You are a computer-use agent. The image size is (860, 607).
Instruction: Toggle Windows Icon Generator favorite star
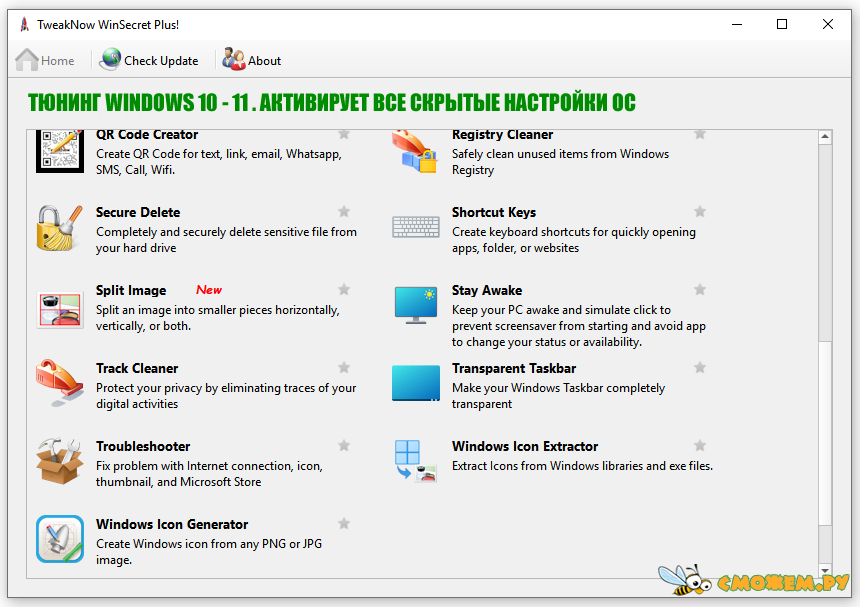(x=344, y=523)
